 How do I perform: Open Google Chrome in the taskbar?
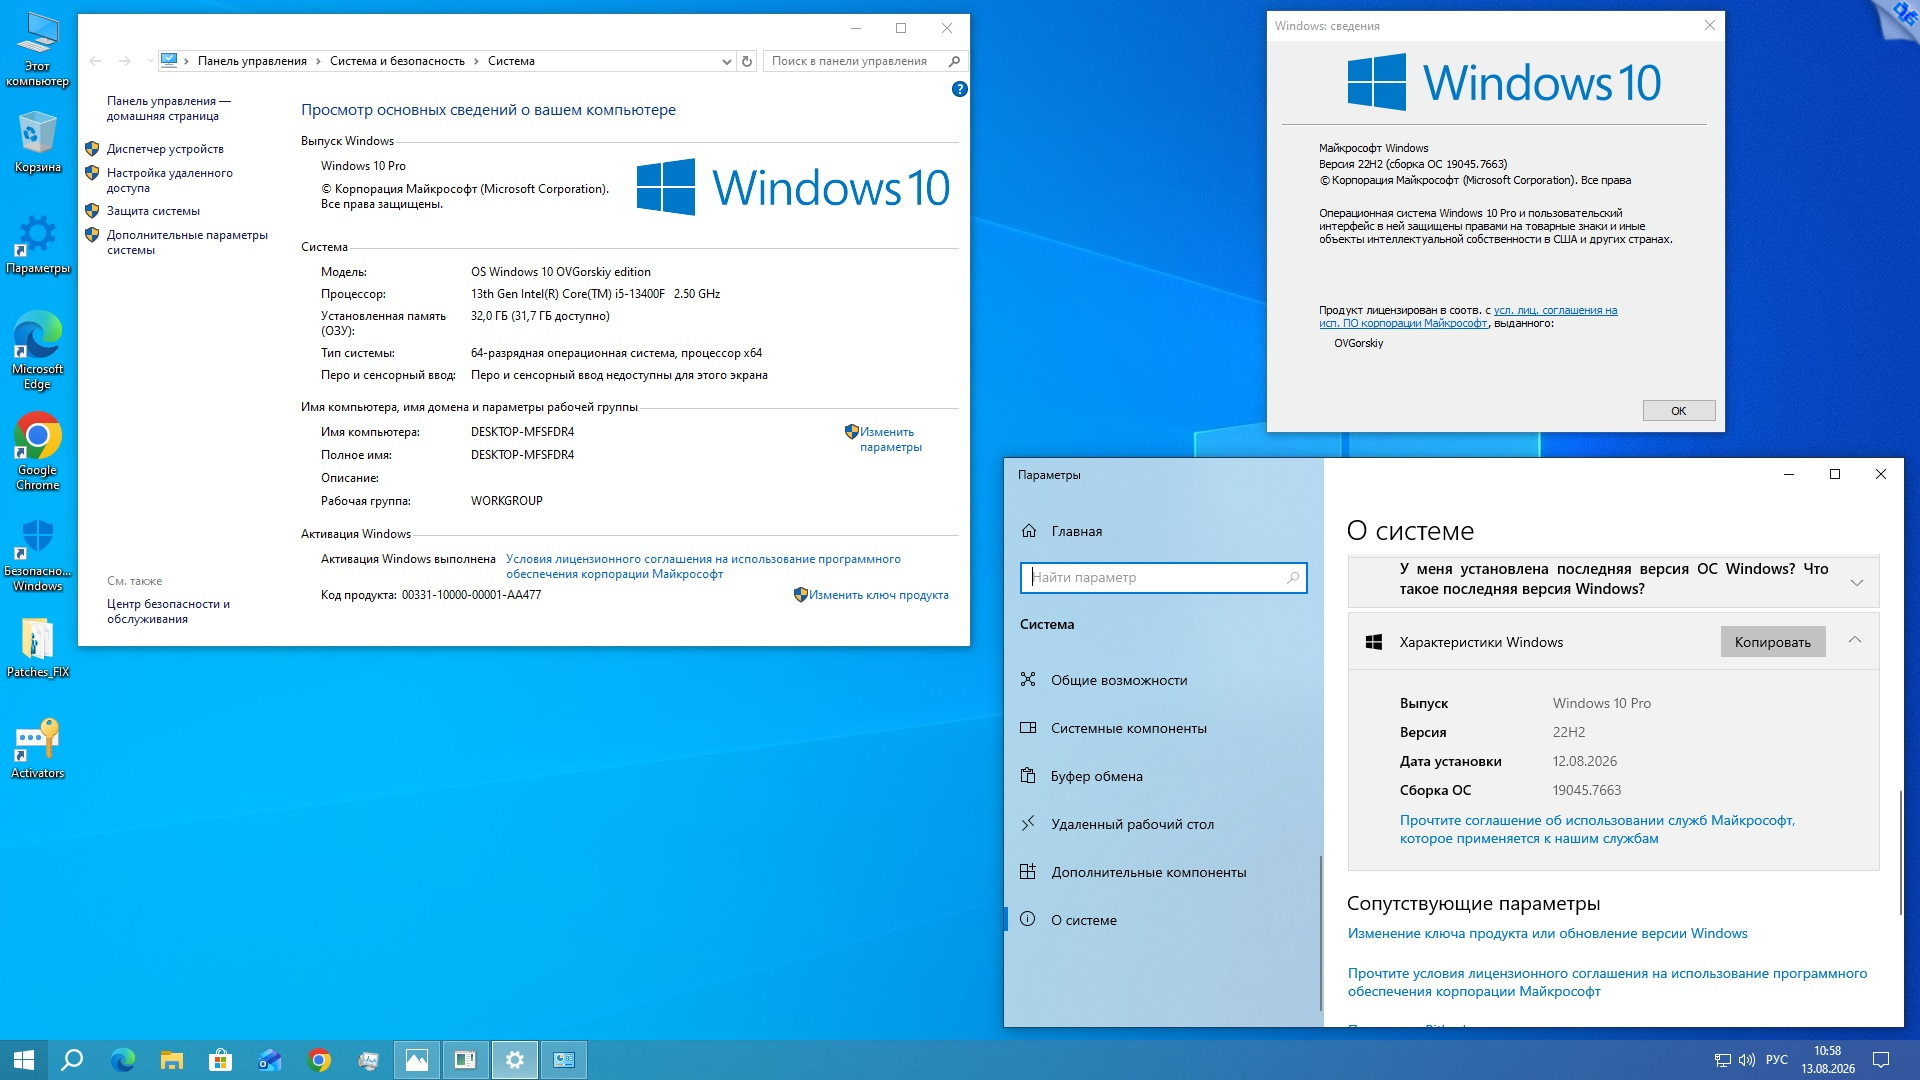coord(319,1060)
